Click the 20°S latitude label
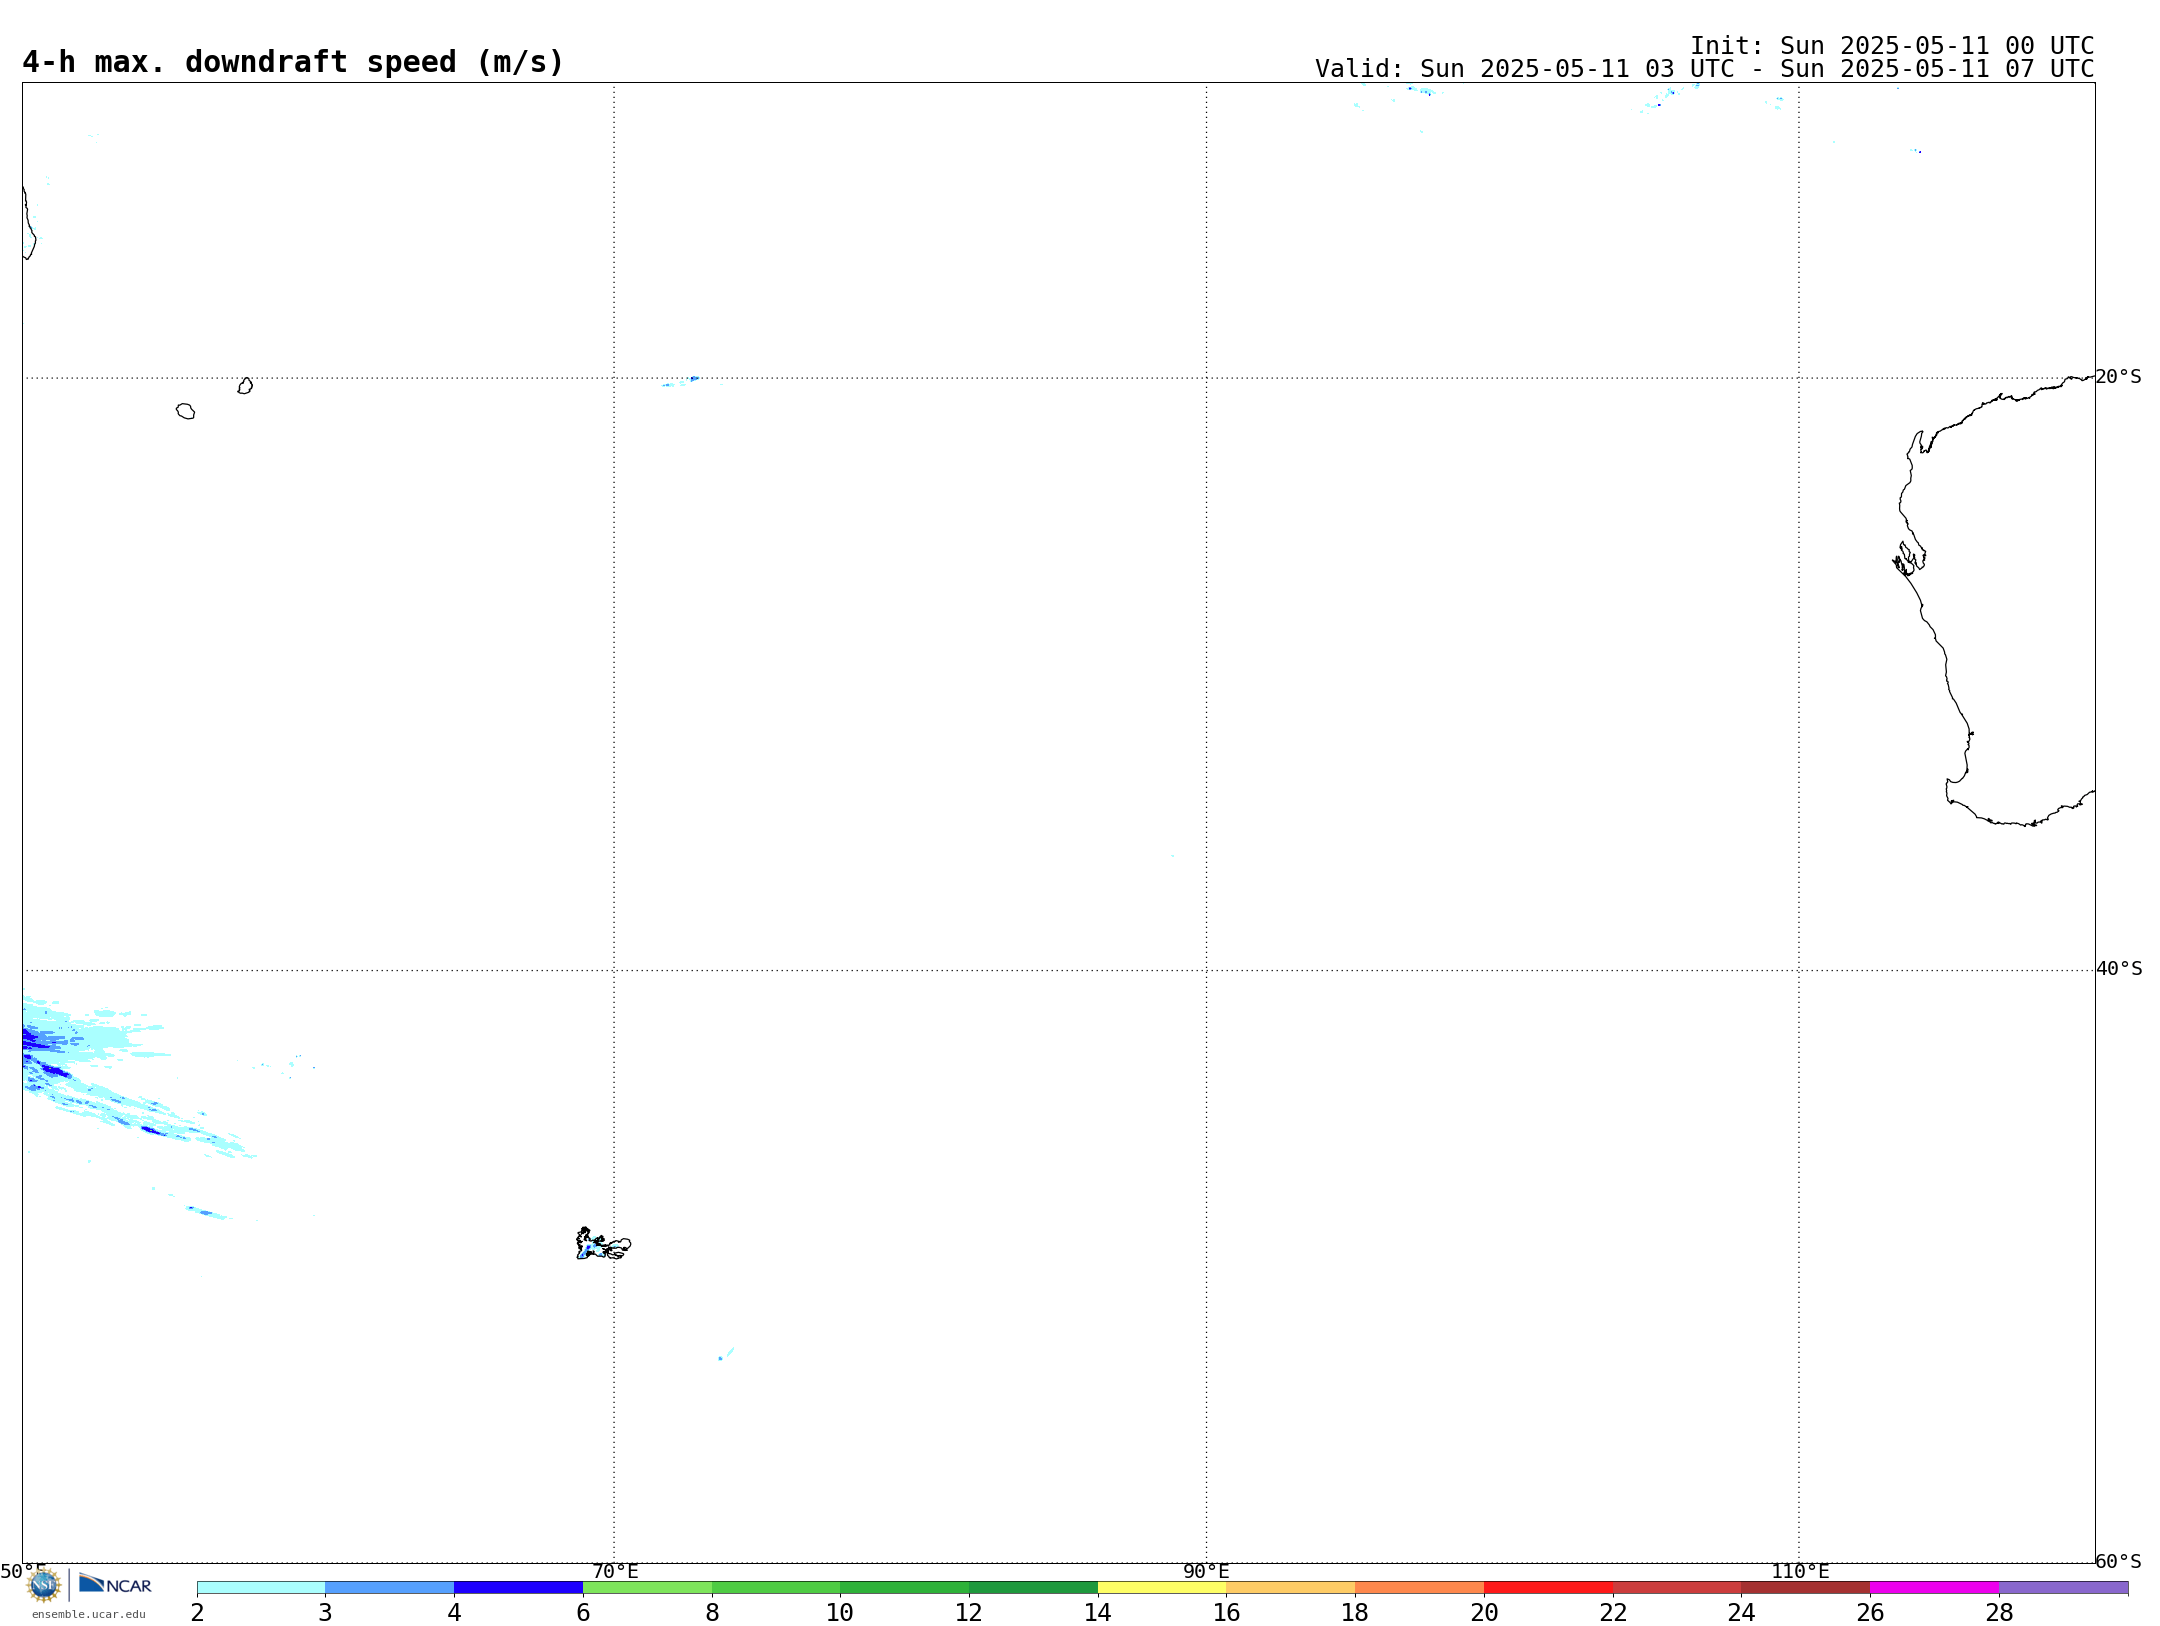The height and width of the screenshot is (1626, 2160). [2118, 377]
